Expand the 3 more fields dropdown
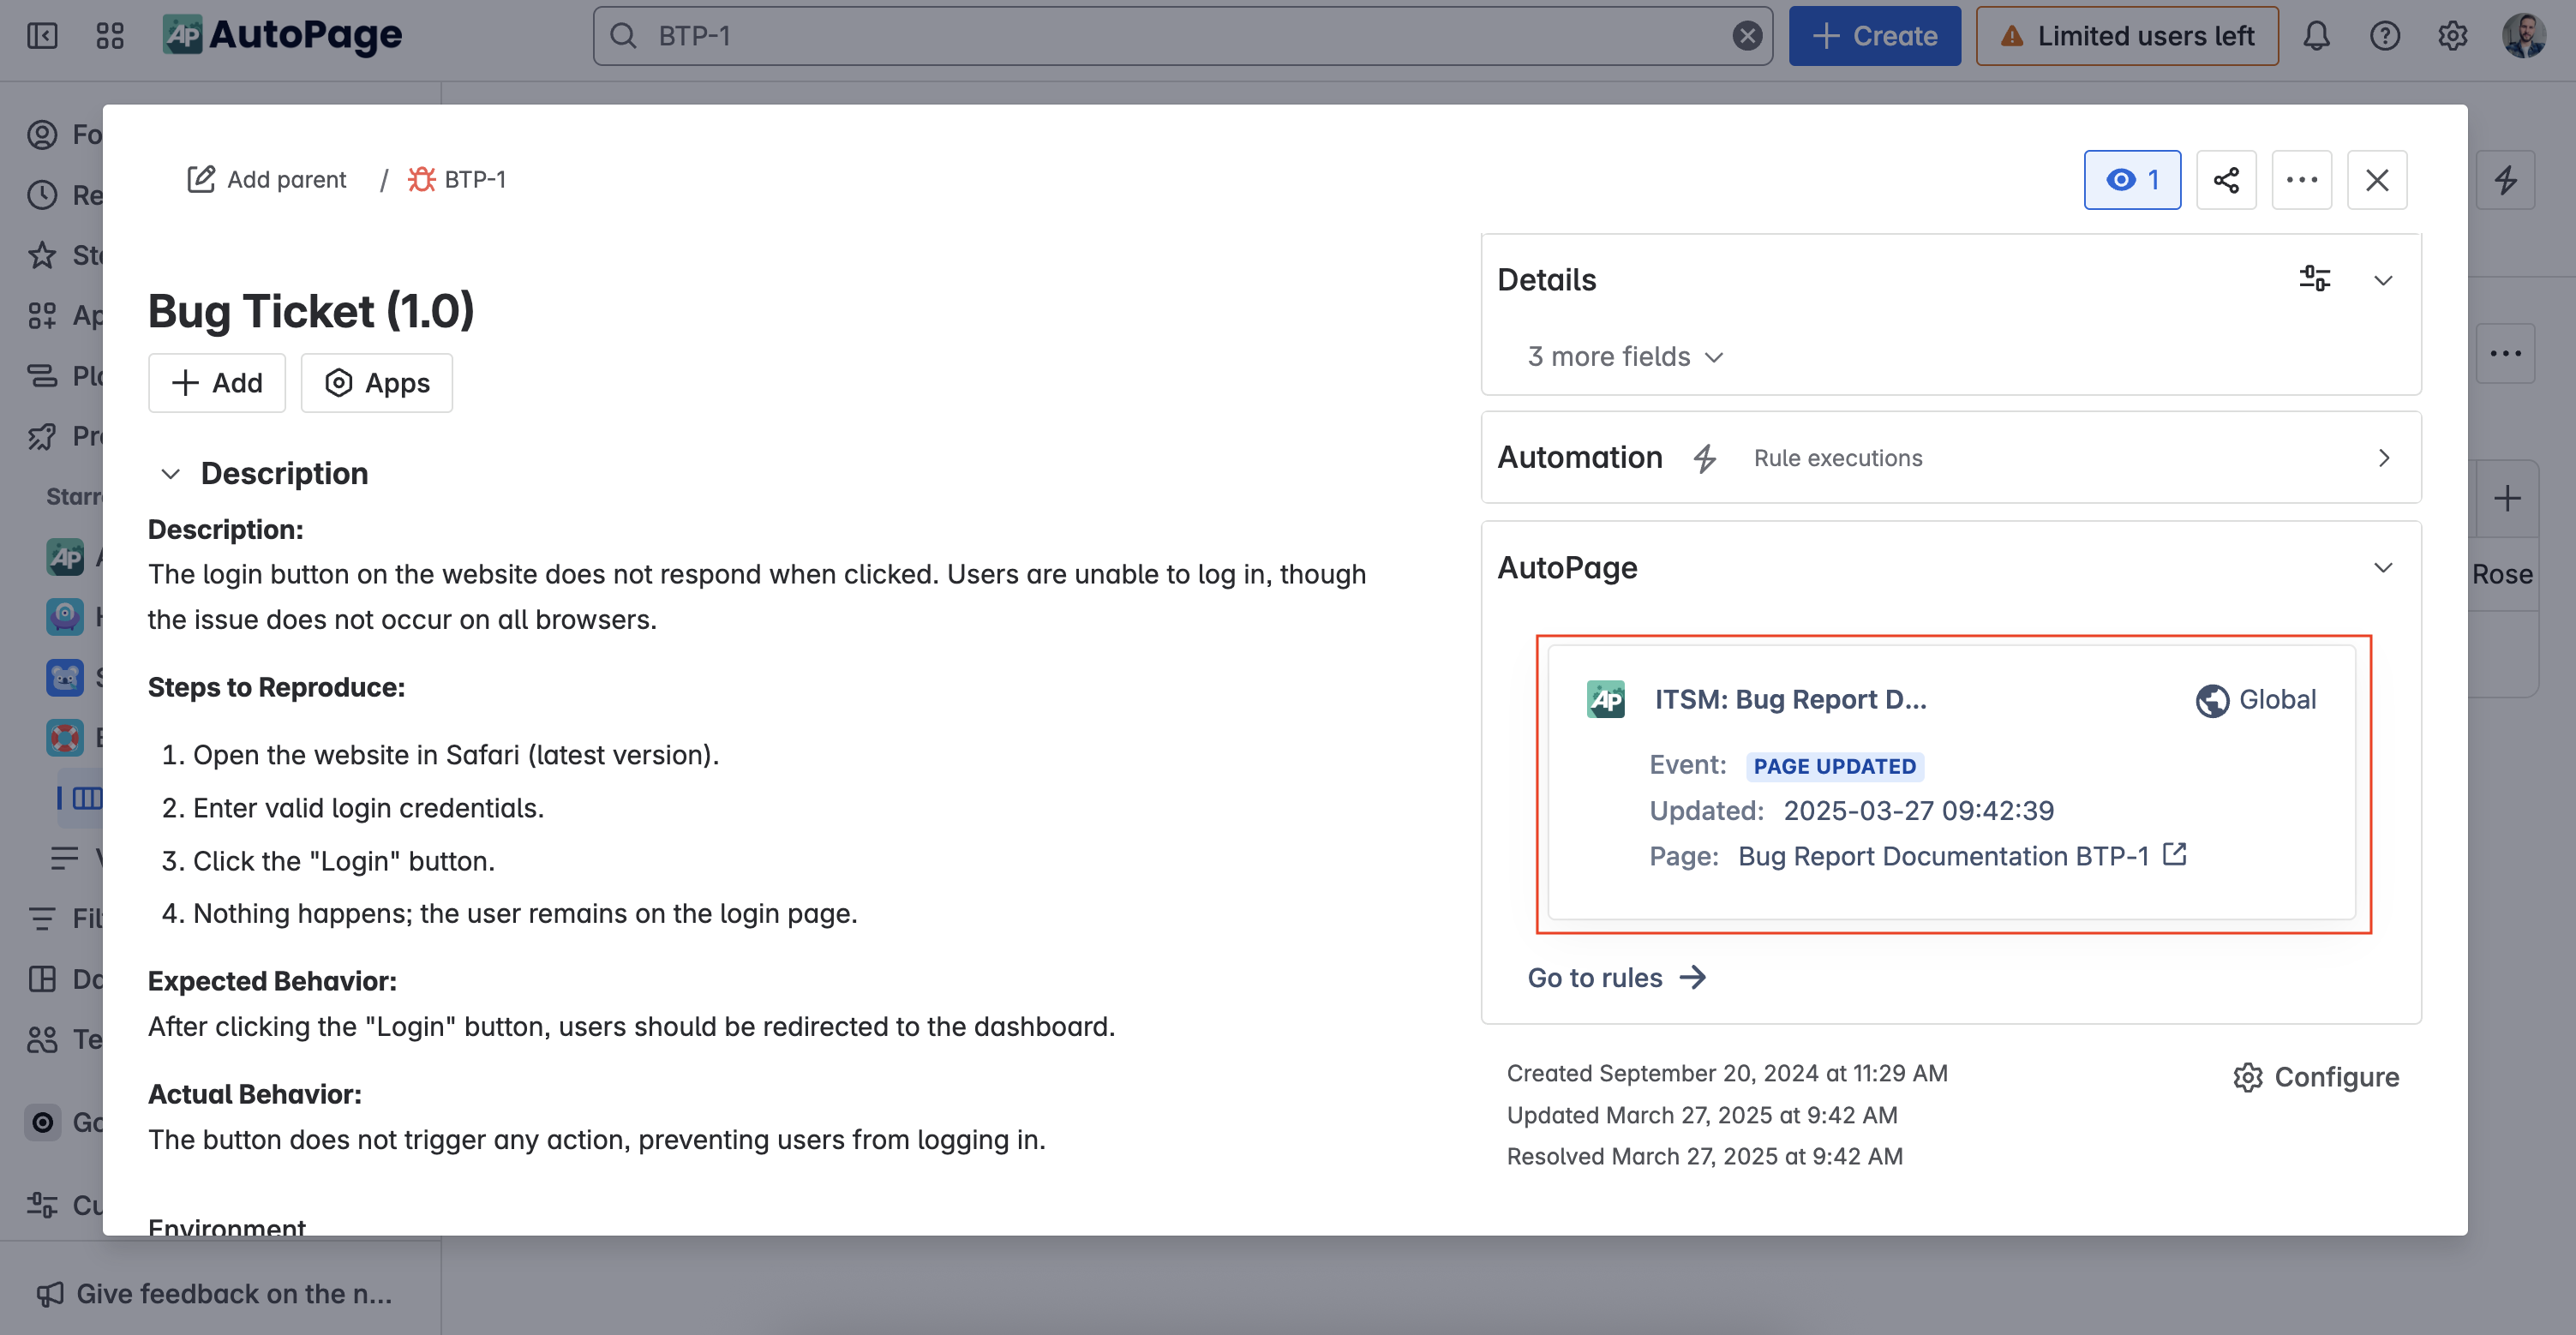2576x1335 pixels. pos(1624,356)
